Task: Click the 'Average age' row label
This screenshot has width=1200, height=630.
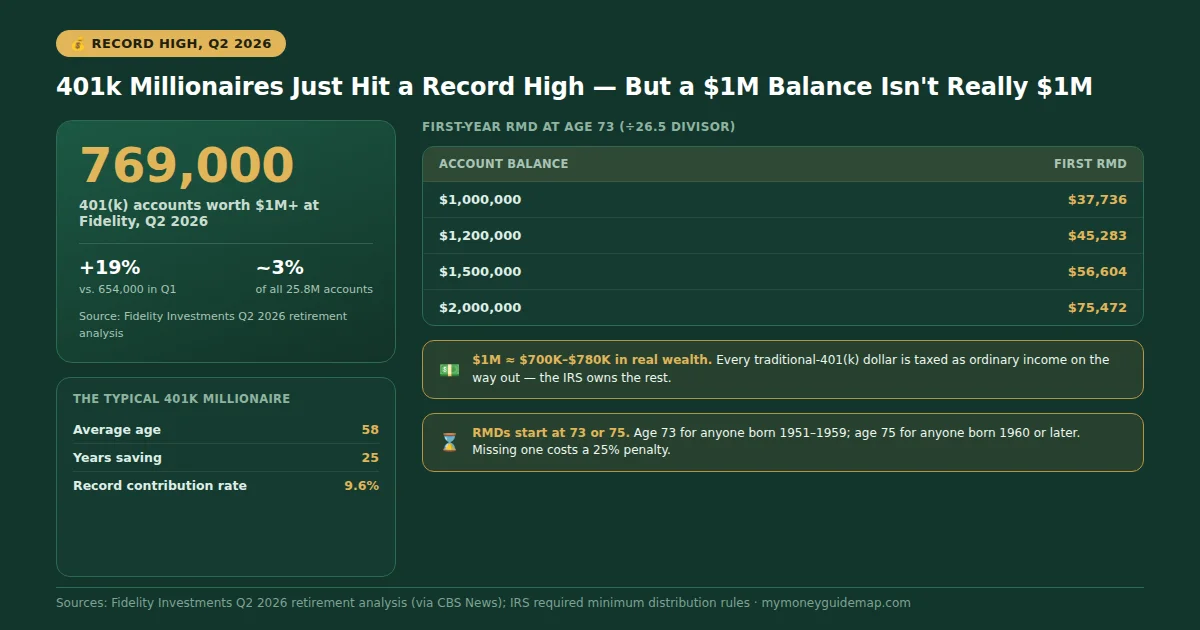Action: point(117,430)
